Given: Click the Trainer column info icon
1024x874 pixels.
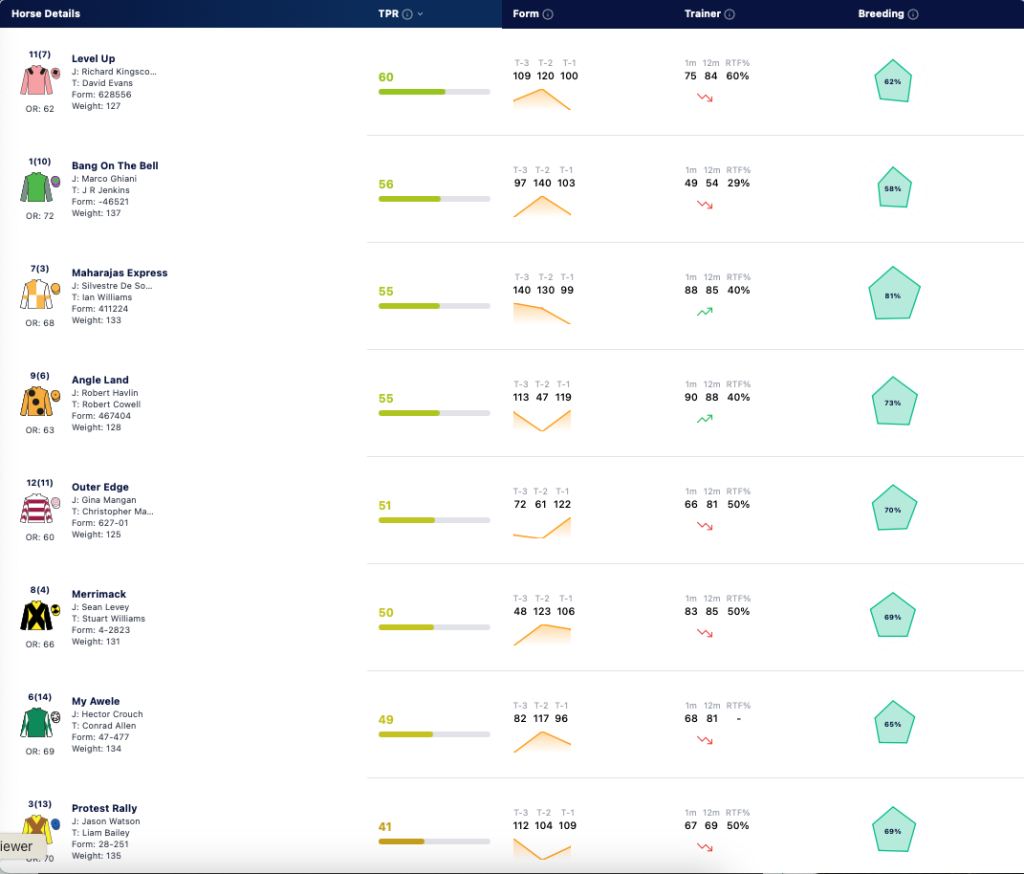Looking at the screenshot, I should point(729,14).
